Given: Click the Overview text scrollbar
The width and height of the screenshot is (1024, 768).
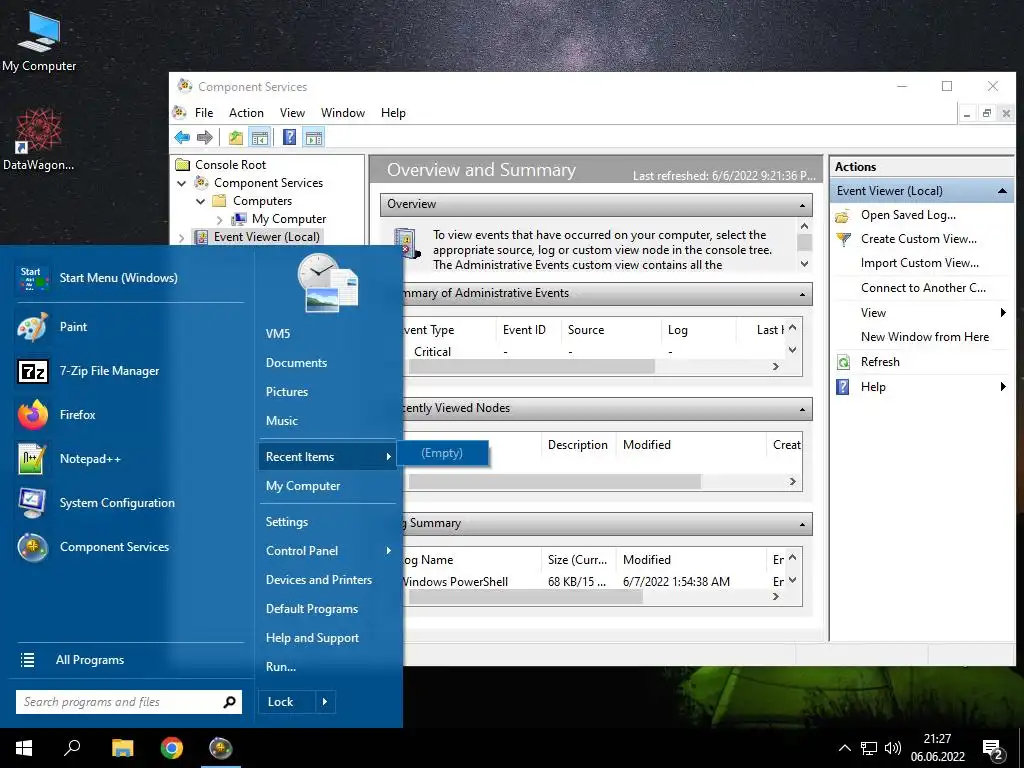Looking at the screenshot, I should (x=805, y=245).
